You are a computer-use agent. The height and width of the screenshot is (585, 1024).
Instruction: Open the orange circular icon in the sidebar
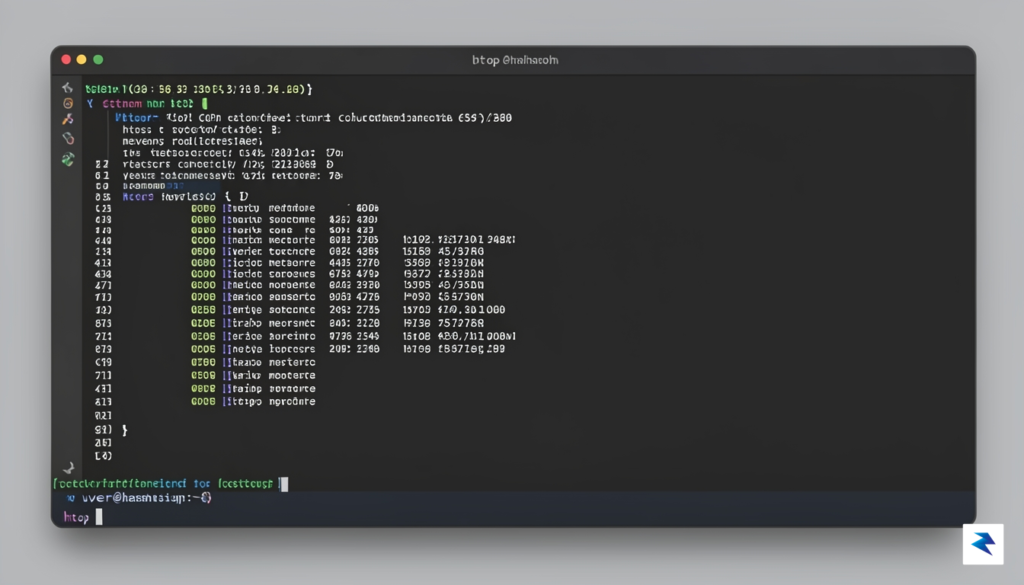pyautogui.click(x=68, y=103)
